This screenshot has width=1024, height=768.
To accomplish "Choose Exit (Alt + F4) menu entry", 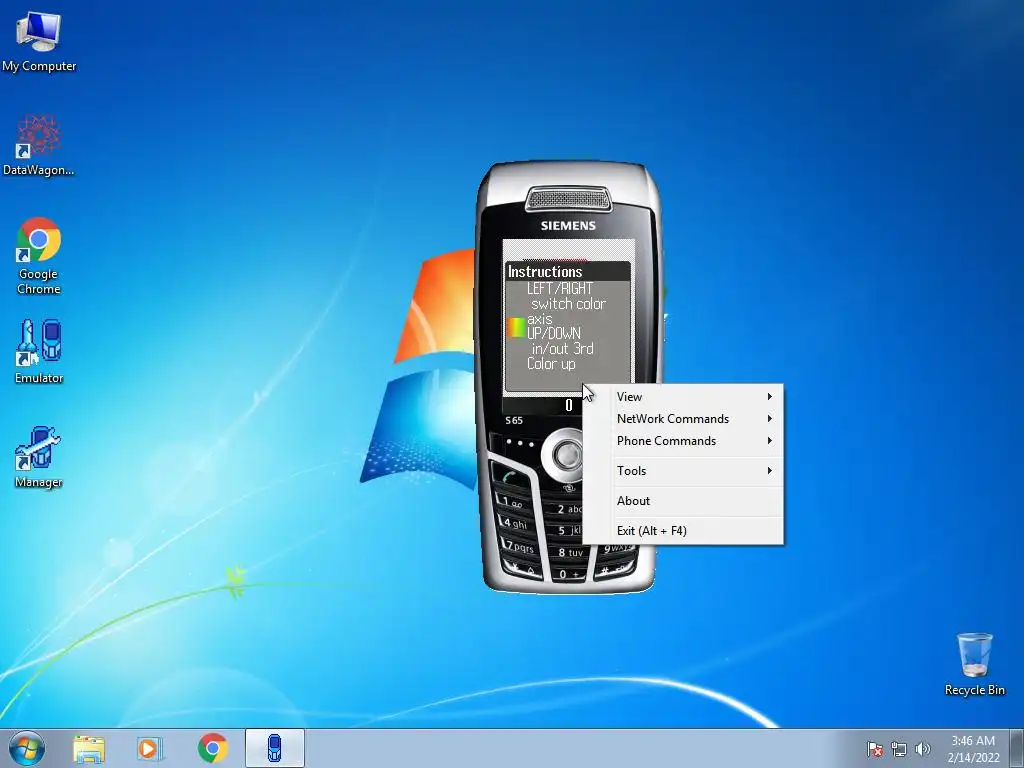I will tap(683, 531).
